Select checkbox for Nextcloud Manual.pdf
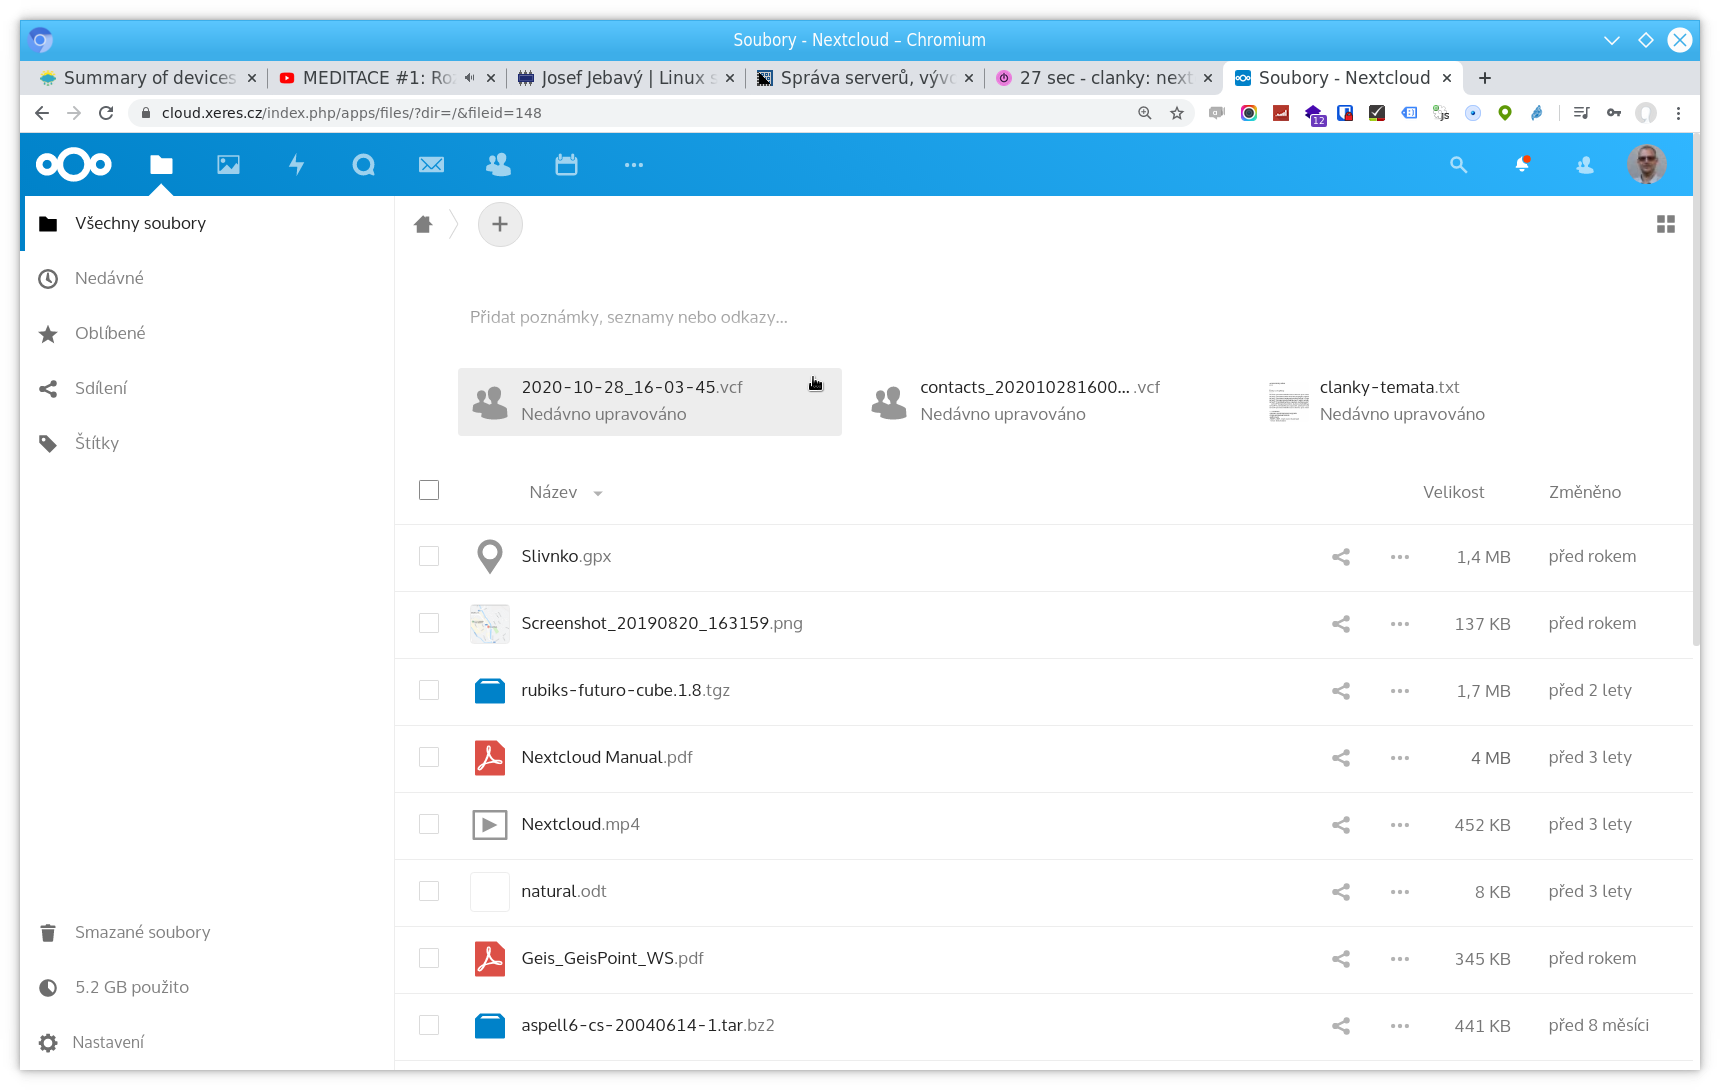Screen dimensions: 1720x1090 point(429,757)
